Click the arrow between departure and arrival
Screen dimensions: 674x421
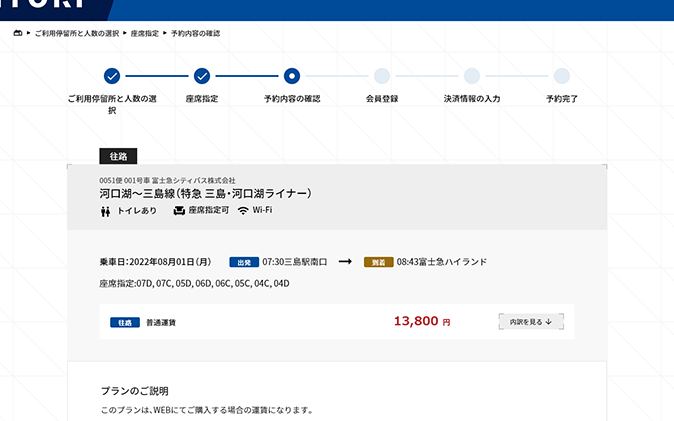pyautogui.click(x=345, y=261)
